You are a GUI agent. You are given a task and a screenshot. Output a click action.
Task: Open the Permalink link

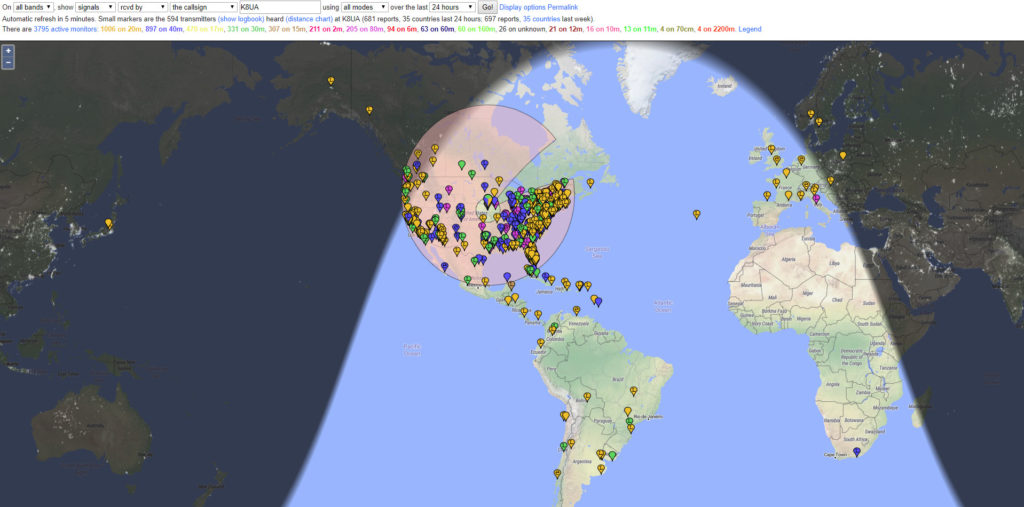[x=563, y=7]
